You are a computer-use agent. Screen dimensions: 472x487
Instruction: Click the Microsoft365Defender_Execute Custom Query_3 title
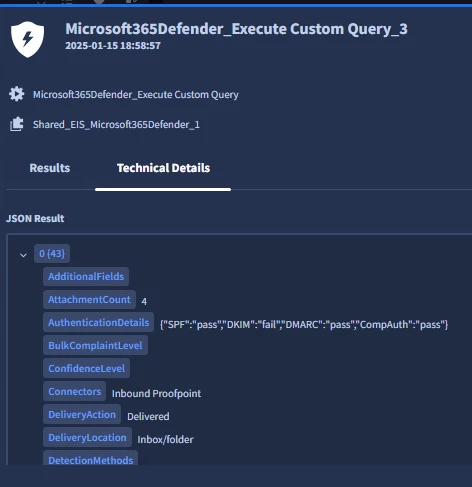[x=236, y=29]
